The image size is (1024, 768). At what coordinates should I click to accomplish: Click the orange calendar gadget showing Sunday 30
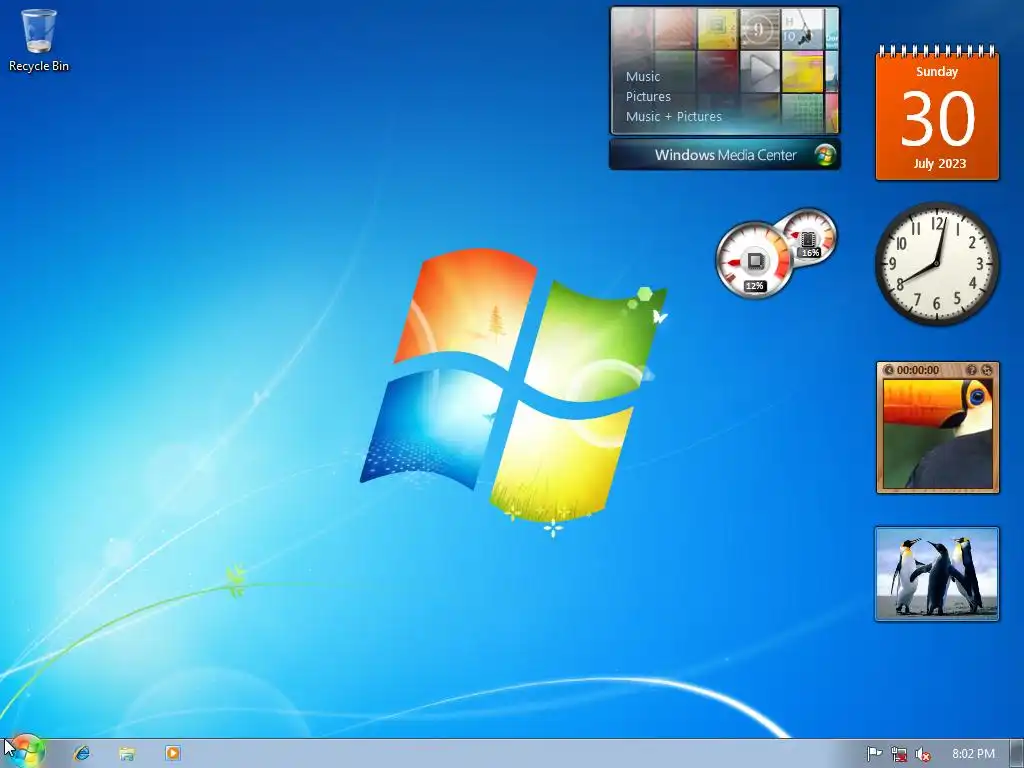[x=937, y=115]
